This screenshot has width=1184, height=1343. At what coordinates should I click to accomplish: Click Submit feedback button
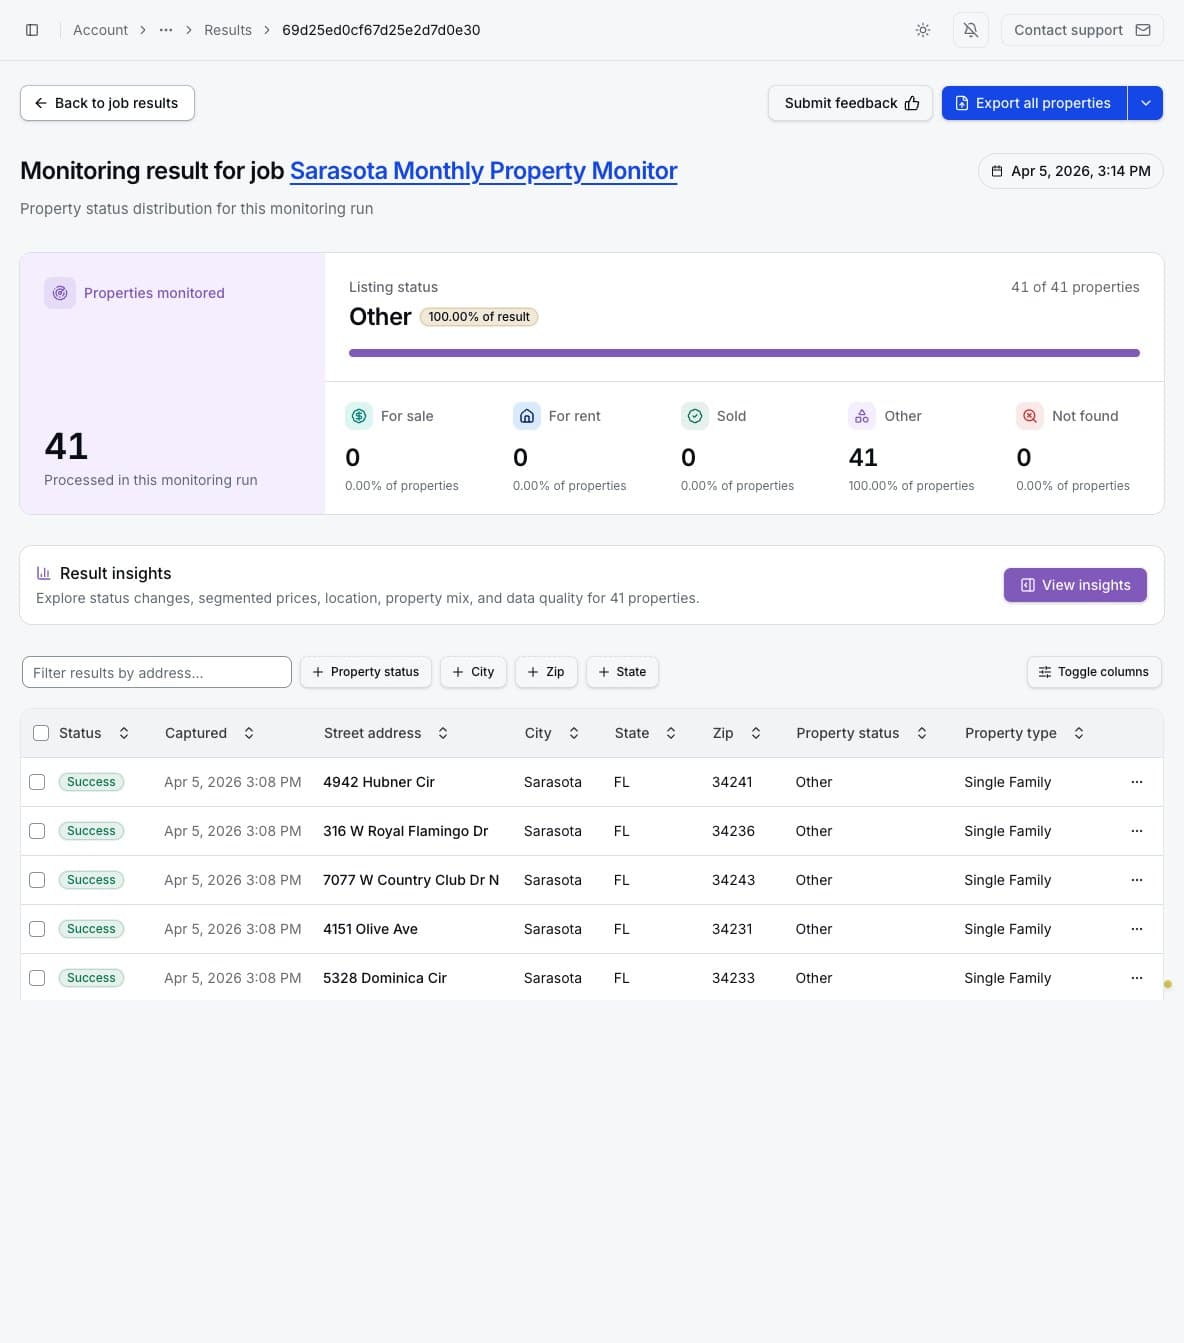point(850,103)
